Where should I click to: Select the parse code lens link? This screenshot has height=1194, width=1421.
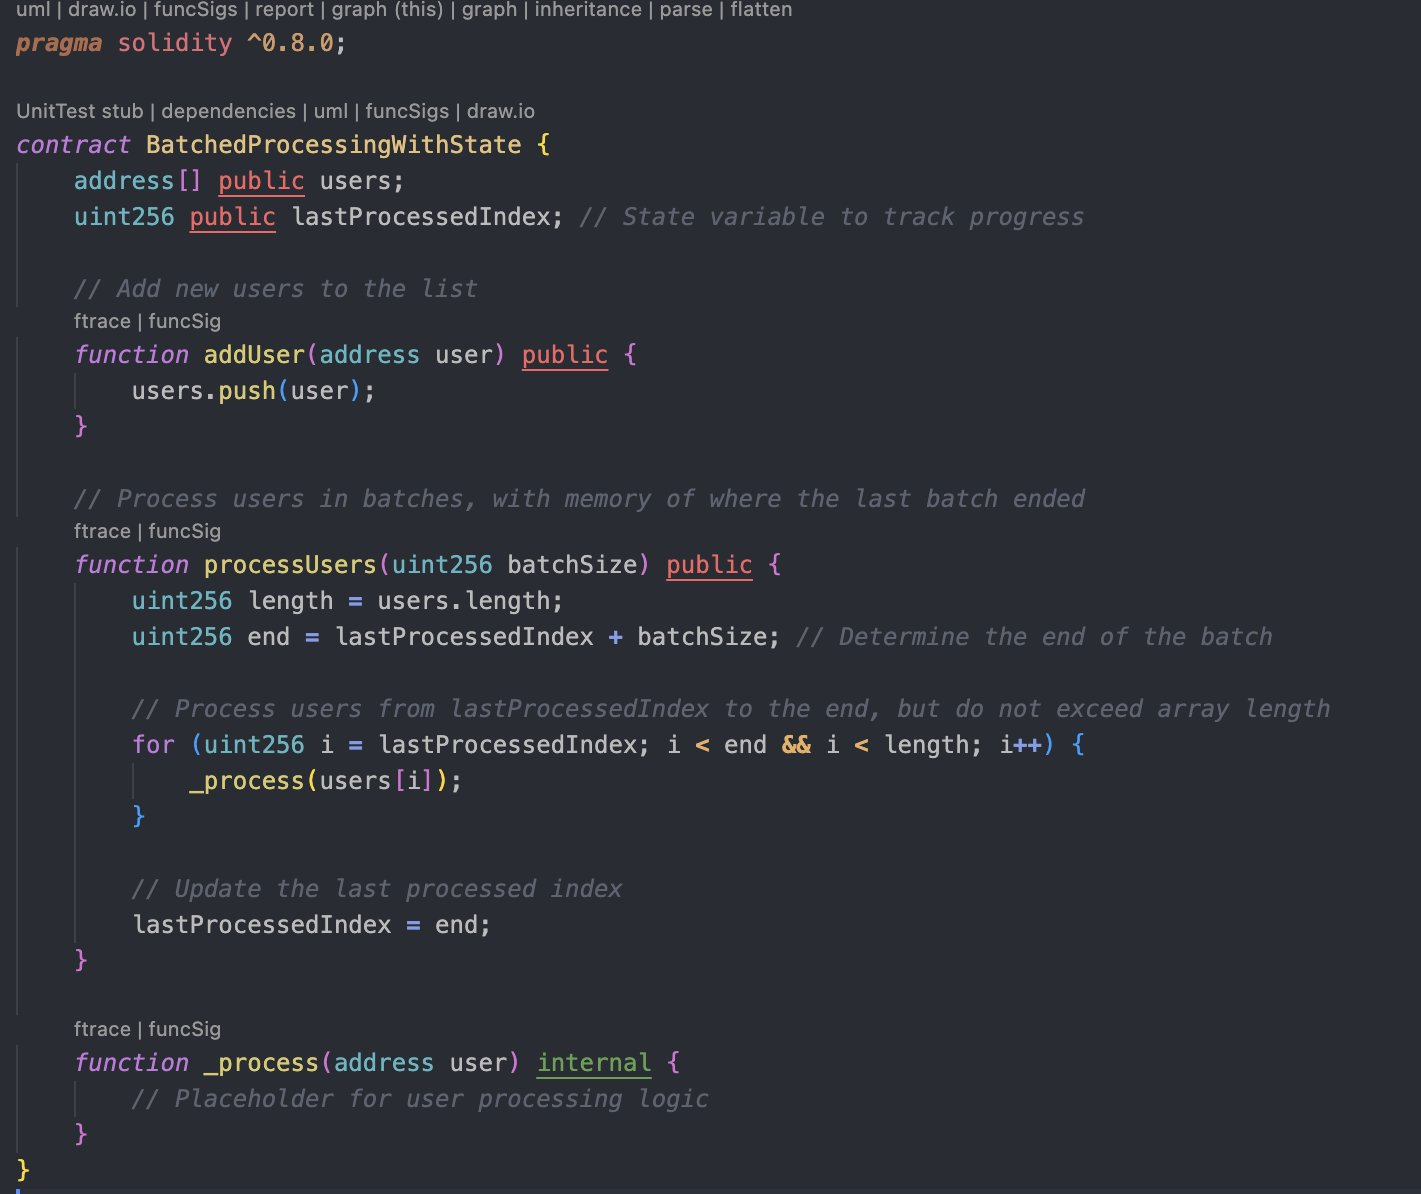coord(686,10)
